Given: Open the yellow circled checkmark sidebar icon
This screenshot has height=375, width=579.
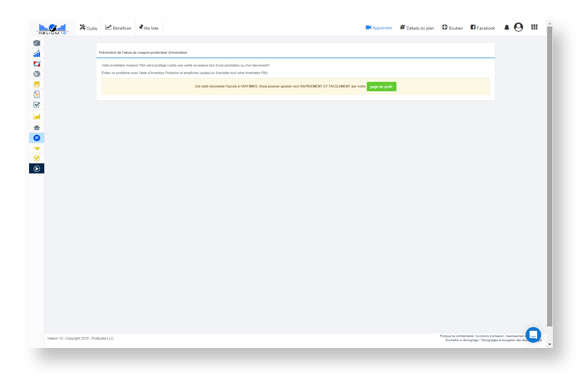Looking at the screenshot, I should coord(37,158).
